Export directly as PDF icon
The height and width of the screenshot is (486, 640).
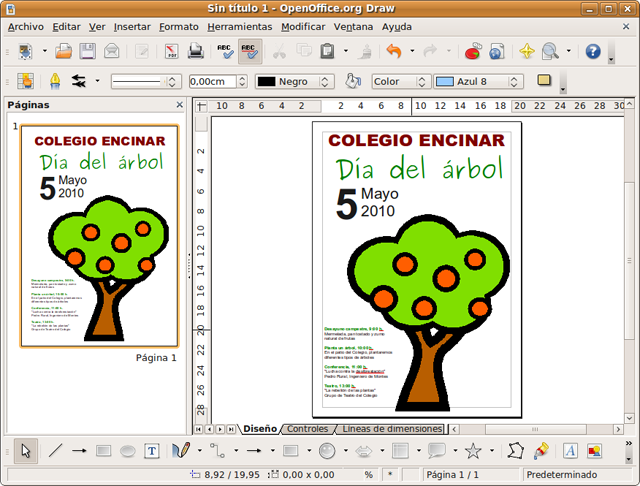coord(171,50)
